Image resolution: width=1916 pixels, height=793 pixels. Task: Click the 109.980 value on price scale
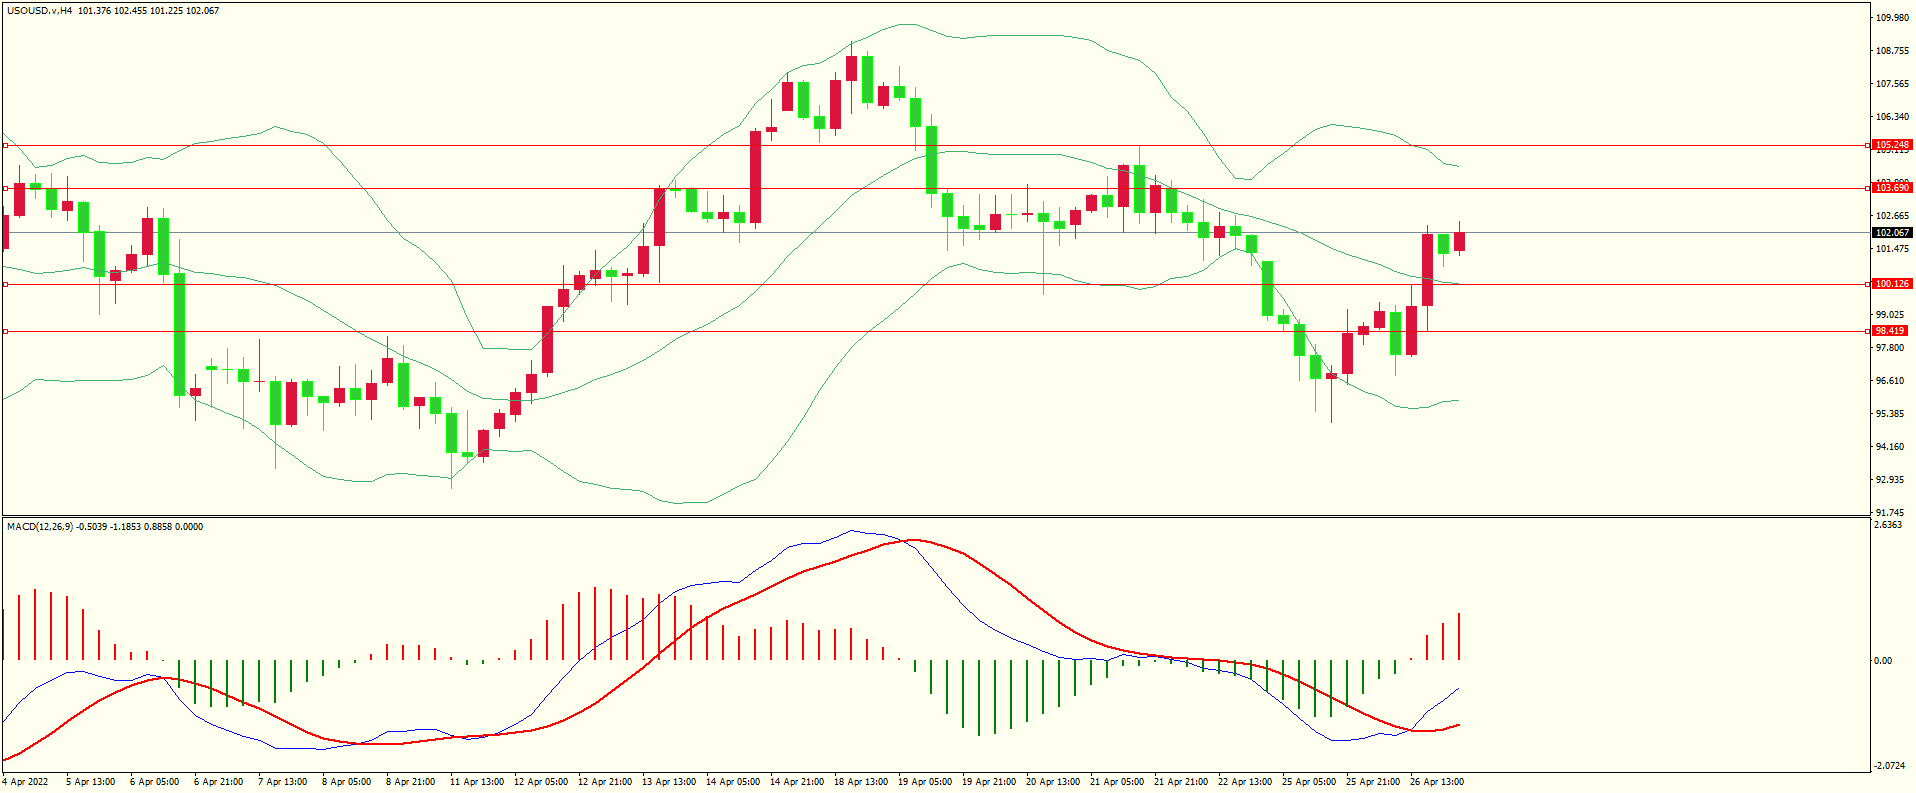(x=1891, y=18)
